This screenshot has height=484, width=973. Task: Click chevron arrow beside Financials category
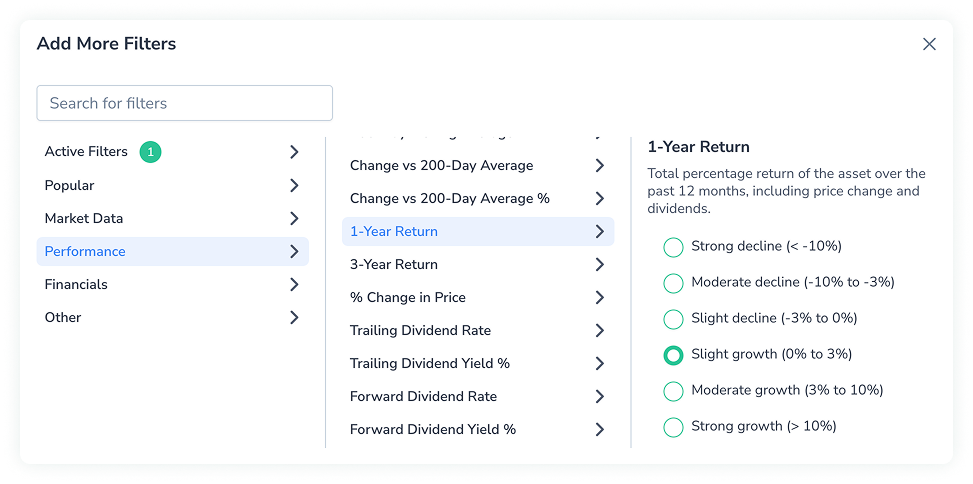pos(294,284)
